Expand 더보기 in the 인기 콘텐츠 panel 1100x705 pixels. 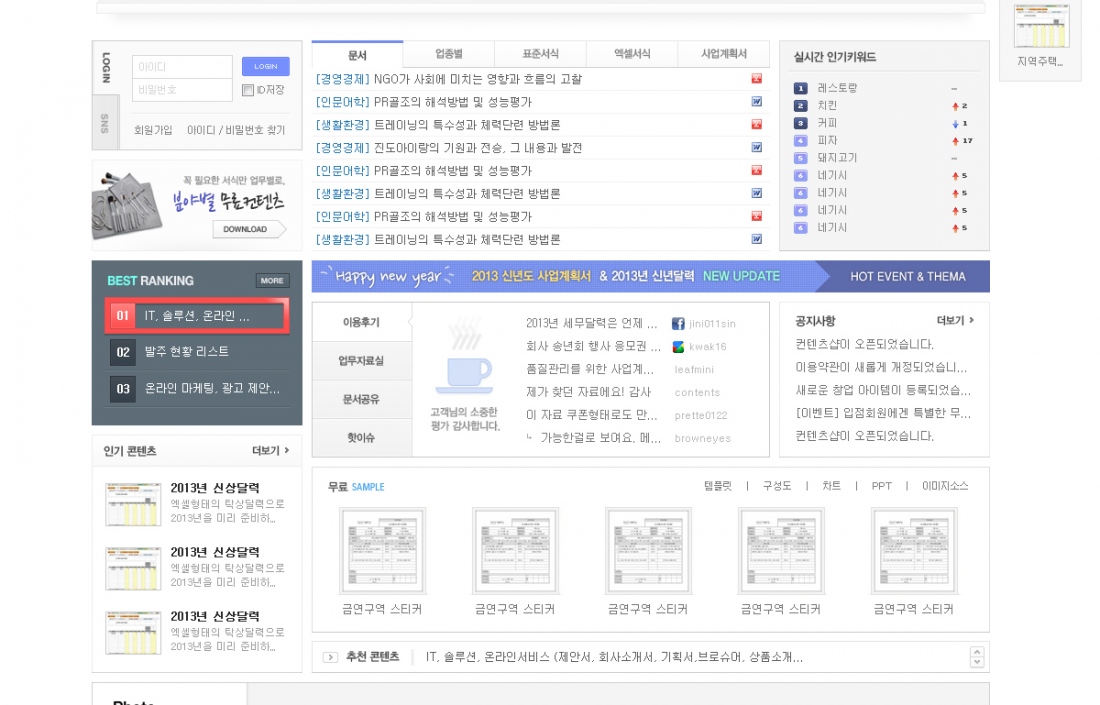(x=270, y=451)
